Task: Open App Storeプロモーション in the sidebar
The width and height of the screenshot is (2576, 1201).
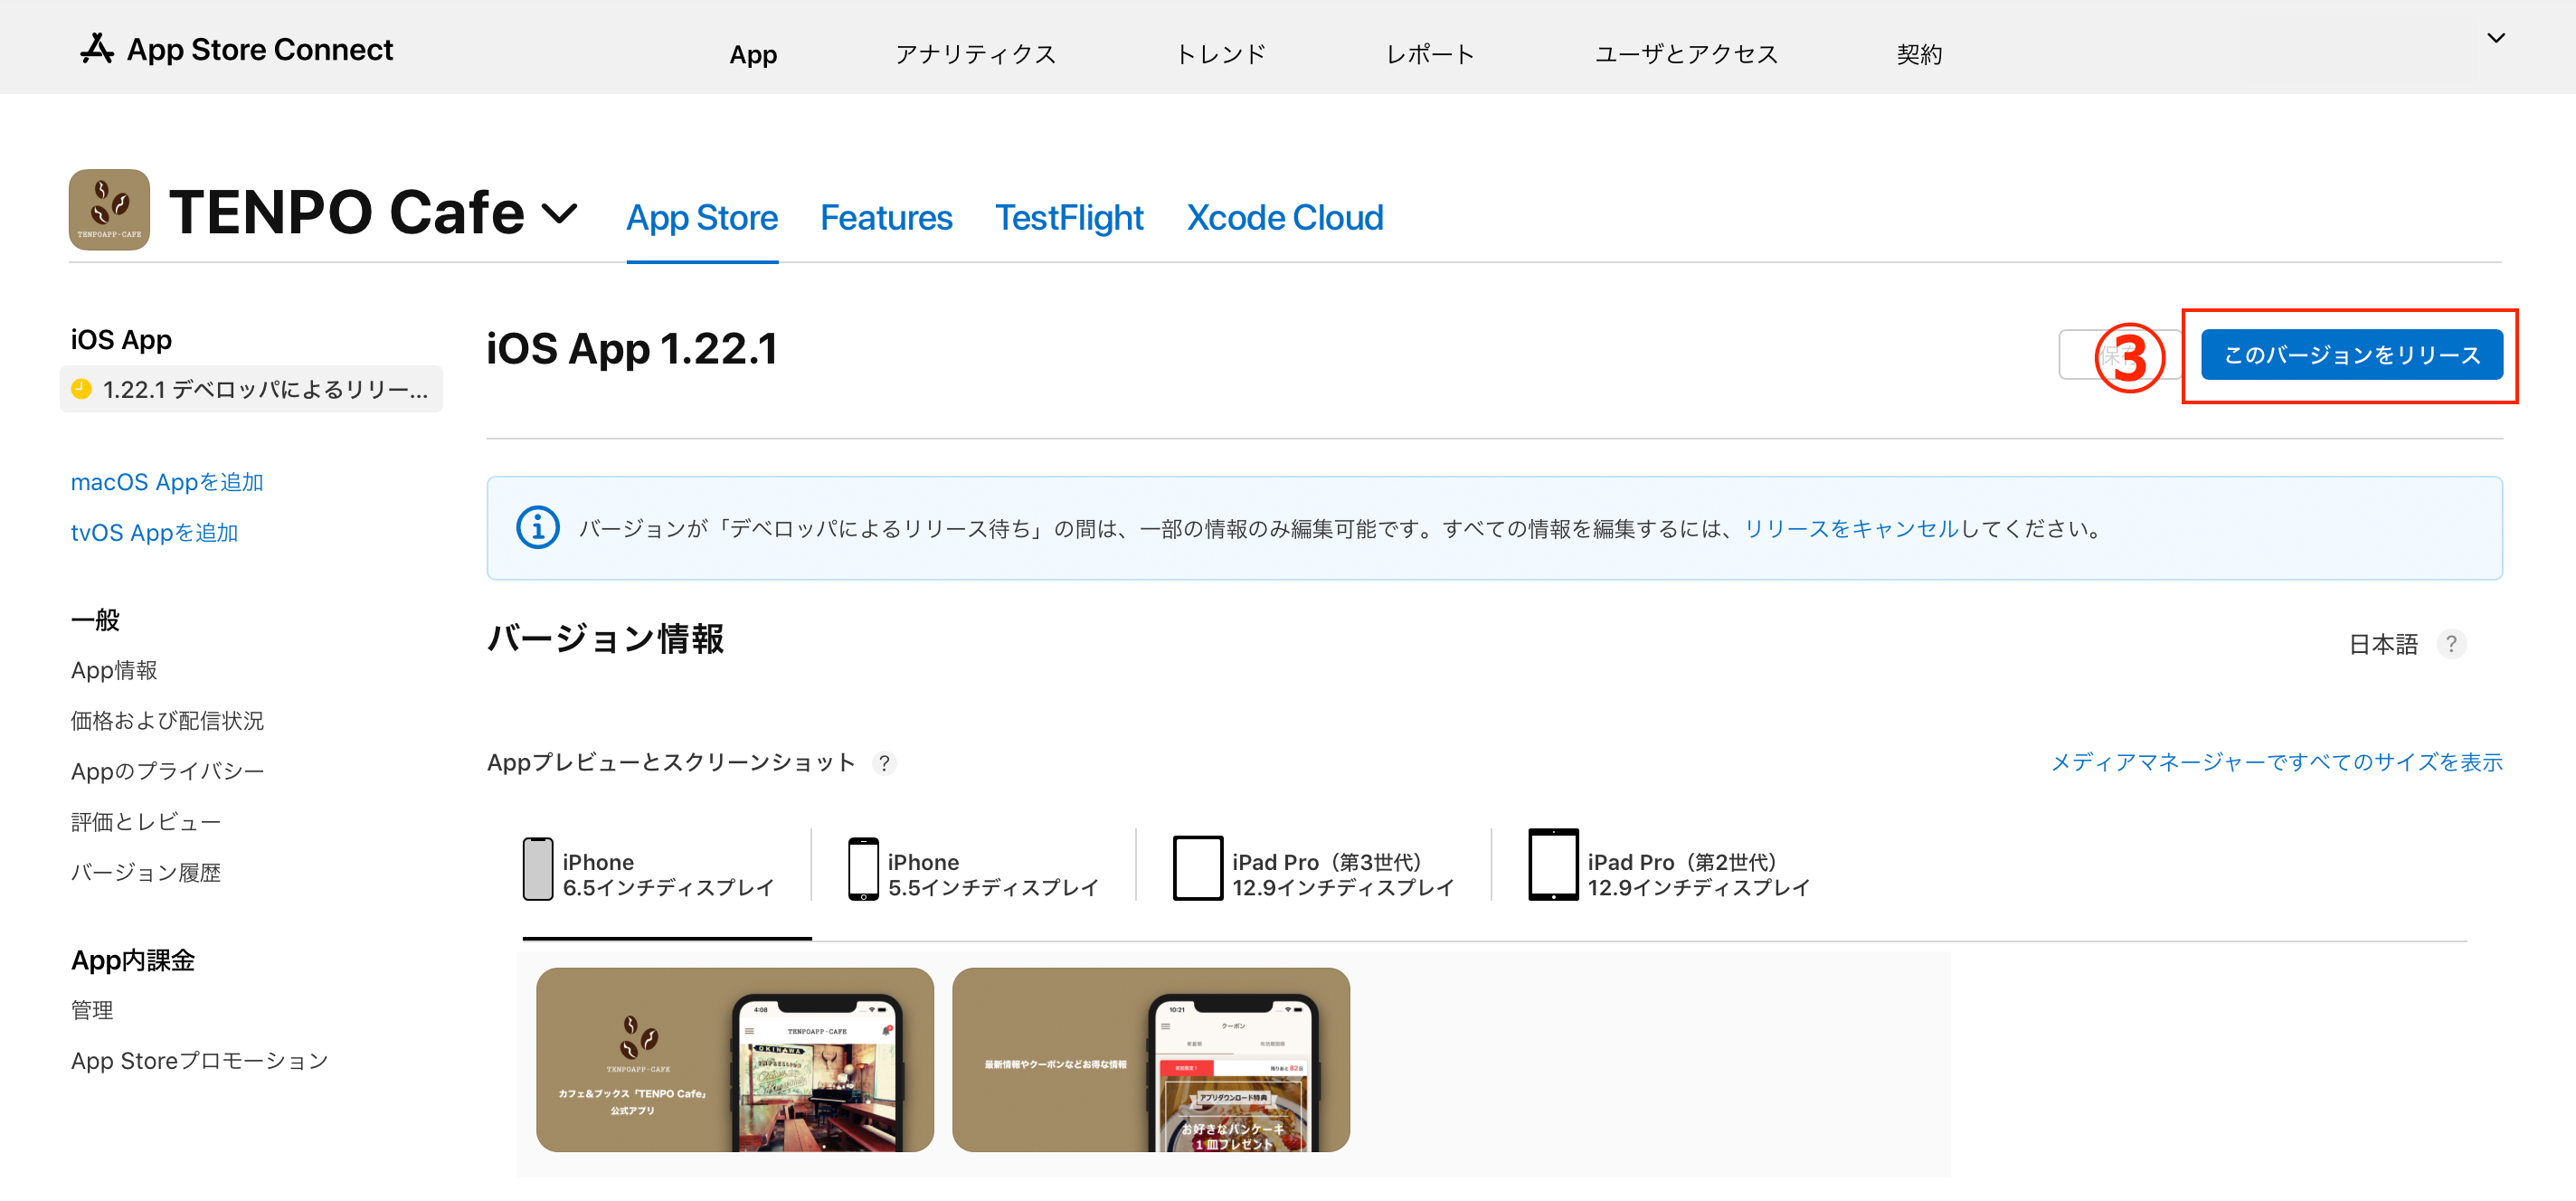Action: (x=199, y=1060)
